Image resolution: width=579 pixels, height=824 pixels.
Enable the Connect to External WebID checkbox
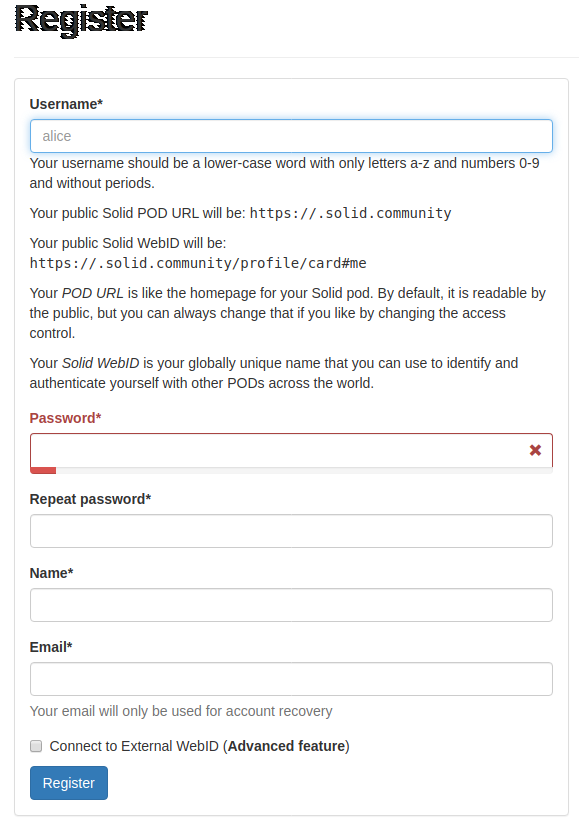(x=36, y=746)
